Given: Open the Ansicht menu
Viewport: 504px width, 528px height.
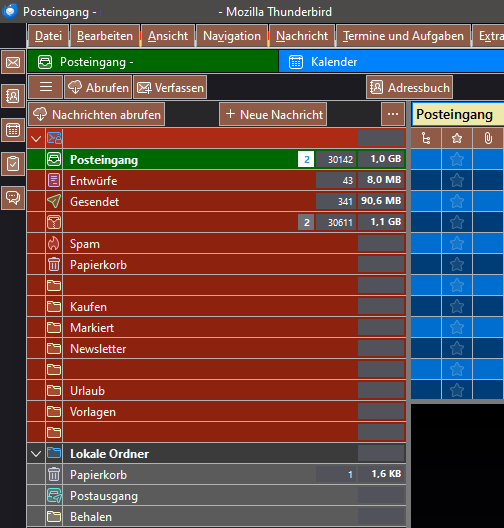Looking at the screenshot, I should pyautogui.click(x=168, y=36).
